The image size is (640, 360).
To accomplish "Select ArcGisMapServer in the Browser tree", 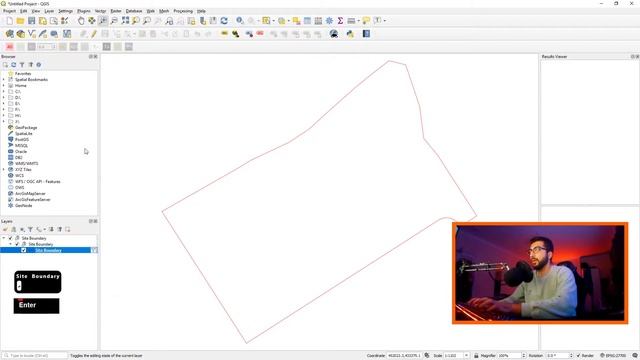I will (30, 193).
